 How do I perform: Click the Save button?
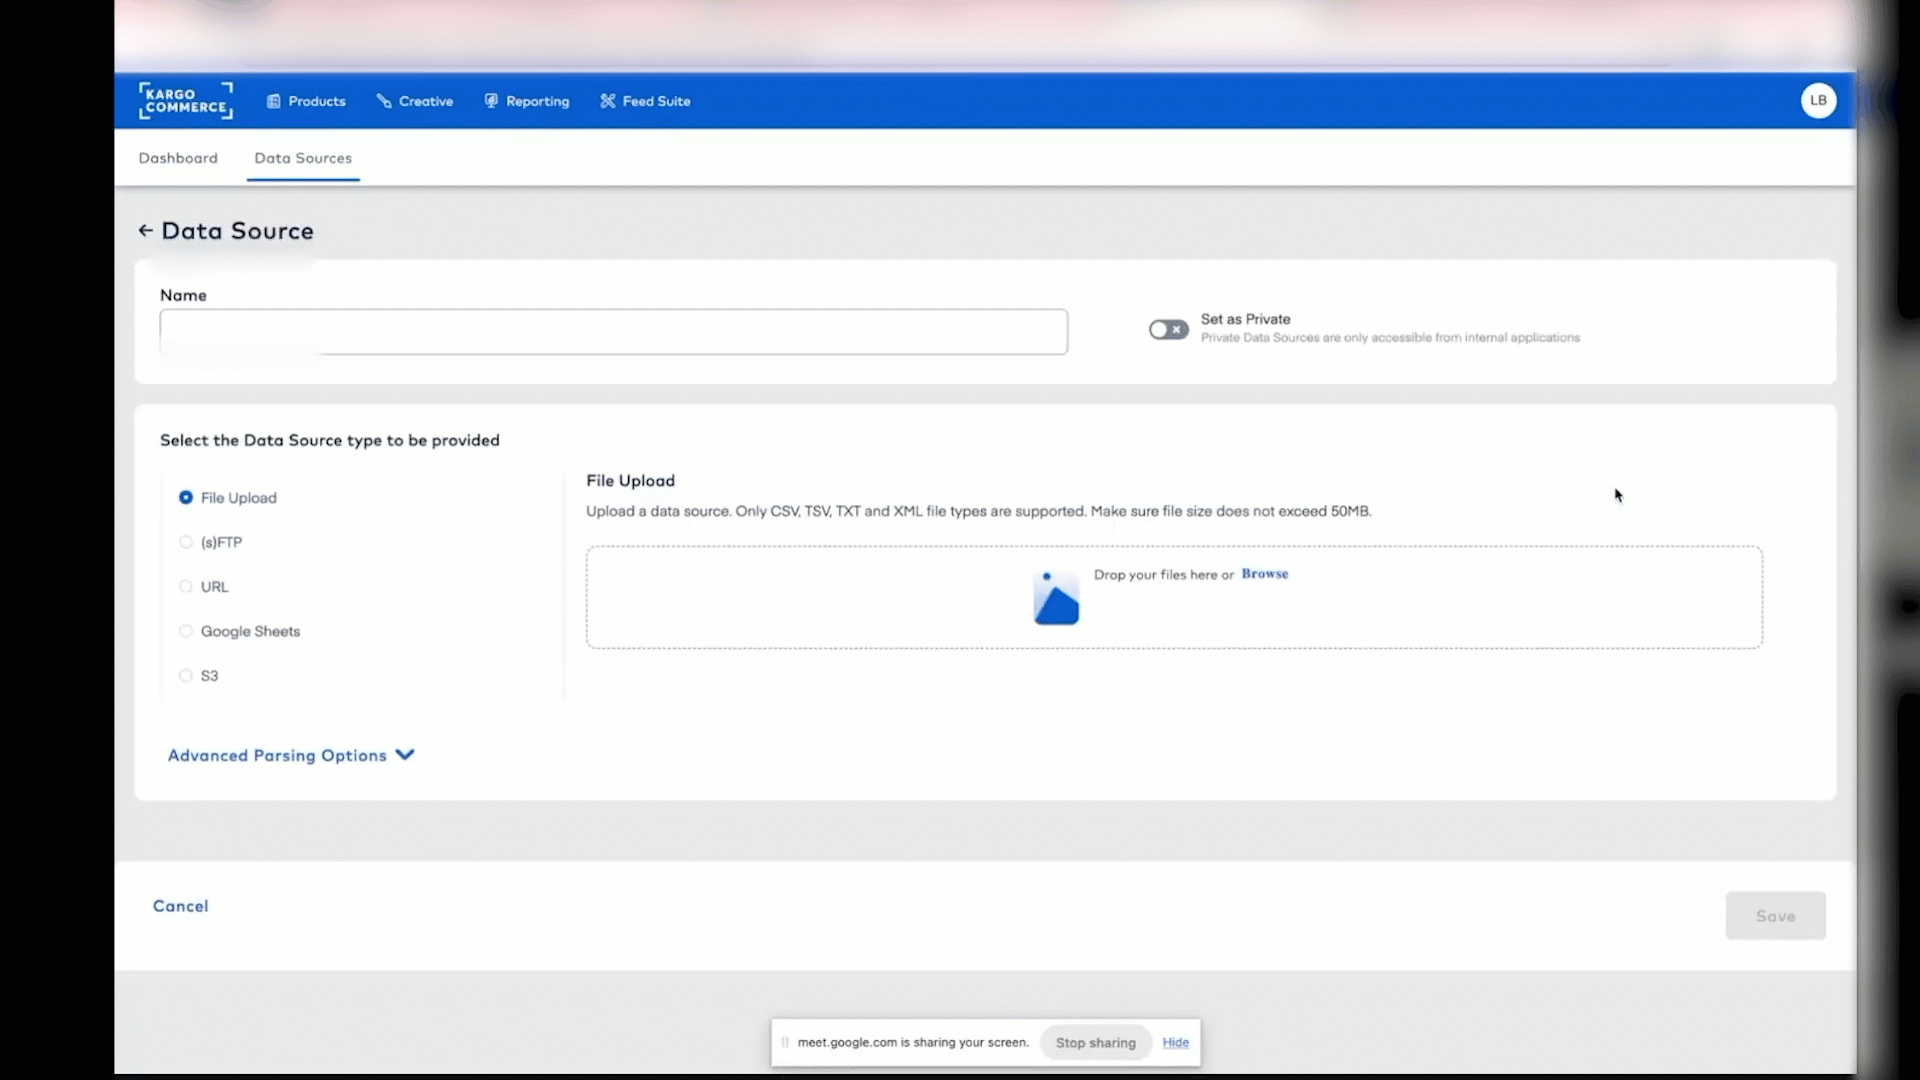1775,915
